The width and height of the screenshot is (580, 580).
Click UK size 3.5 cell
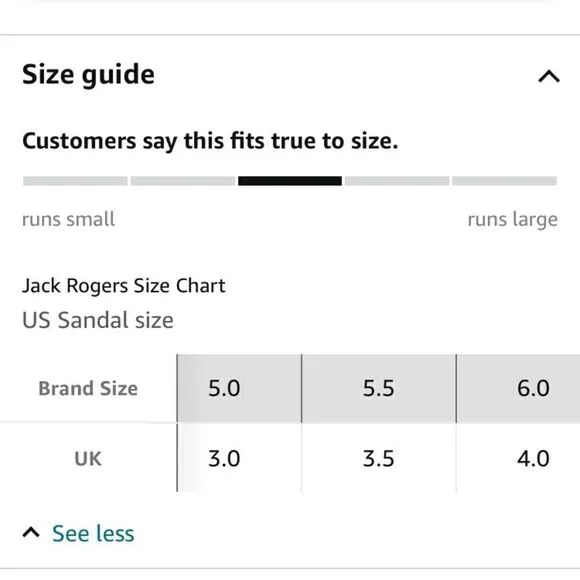point(379,458)
